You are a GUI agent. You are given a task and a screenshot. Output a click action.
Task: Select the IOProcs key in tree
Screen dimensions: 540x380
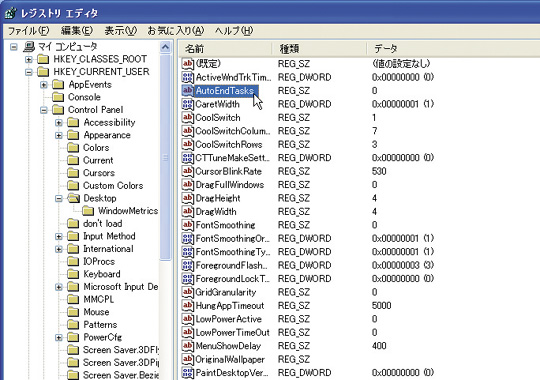point(99,261)
